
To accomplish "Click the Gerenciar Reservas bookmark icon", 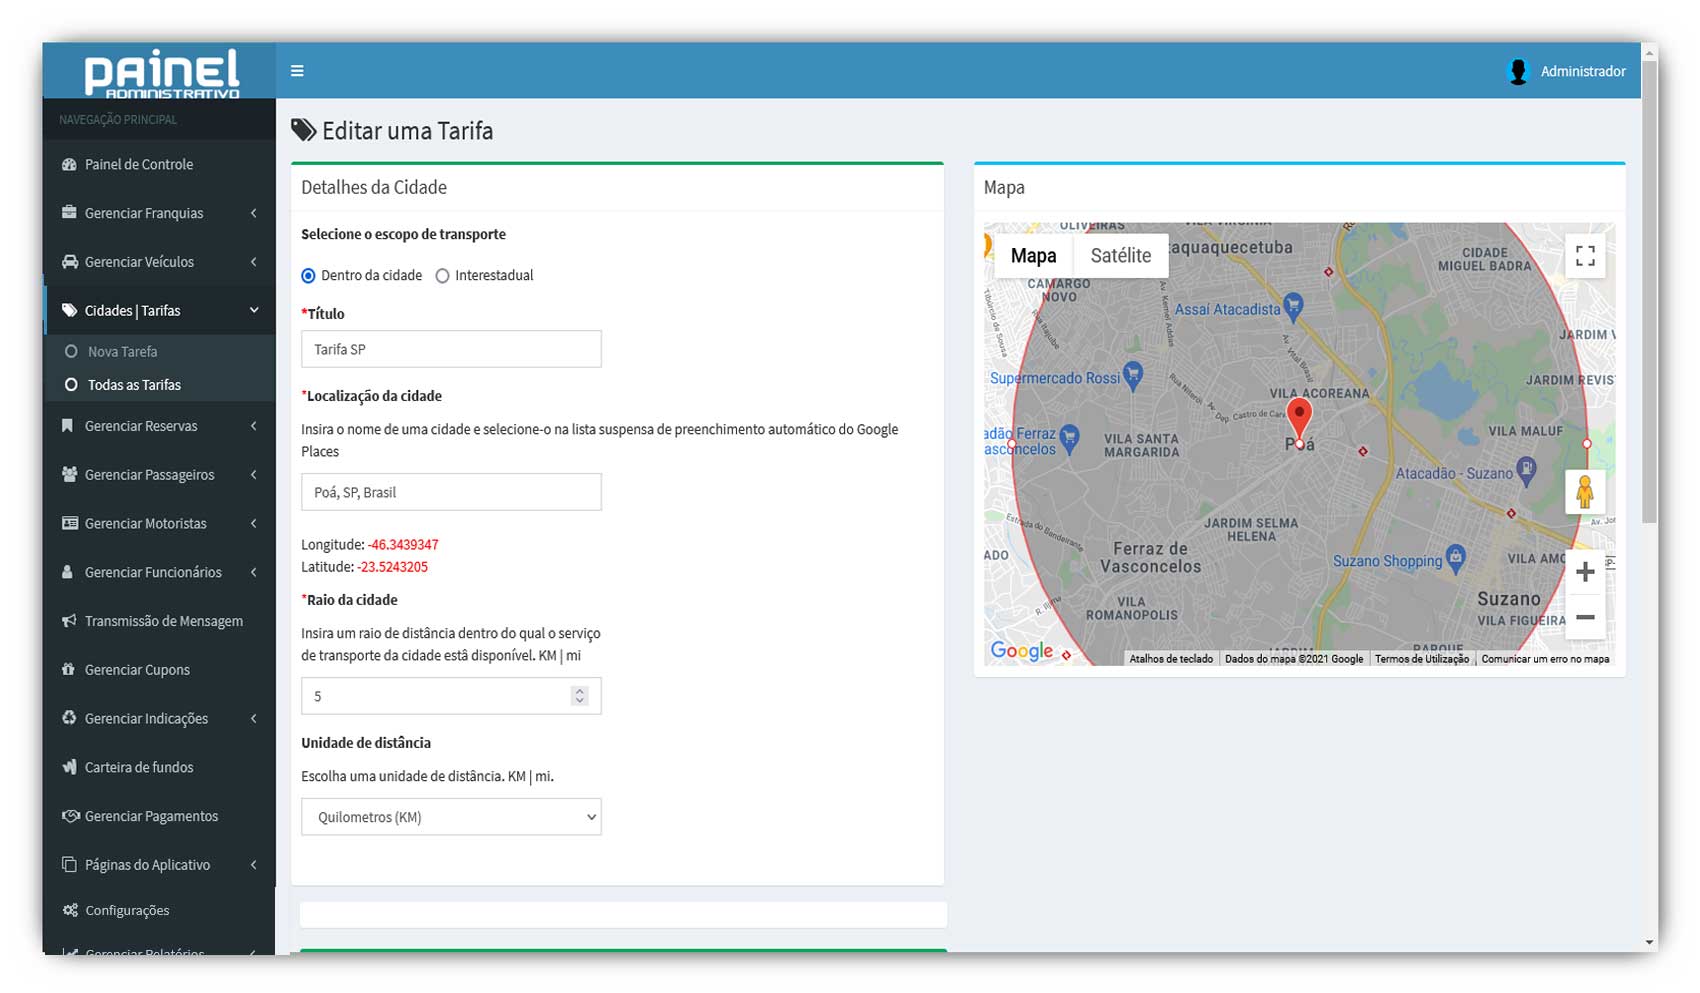I will point(68,425).
